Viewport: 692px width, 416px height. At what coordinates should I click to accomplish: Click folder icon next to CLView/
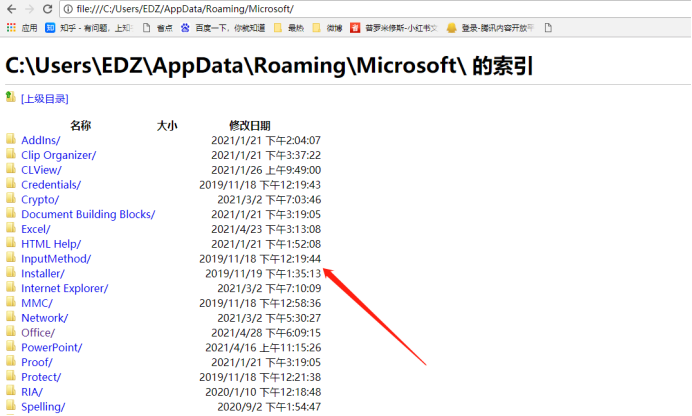click(11, 169)
